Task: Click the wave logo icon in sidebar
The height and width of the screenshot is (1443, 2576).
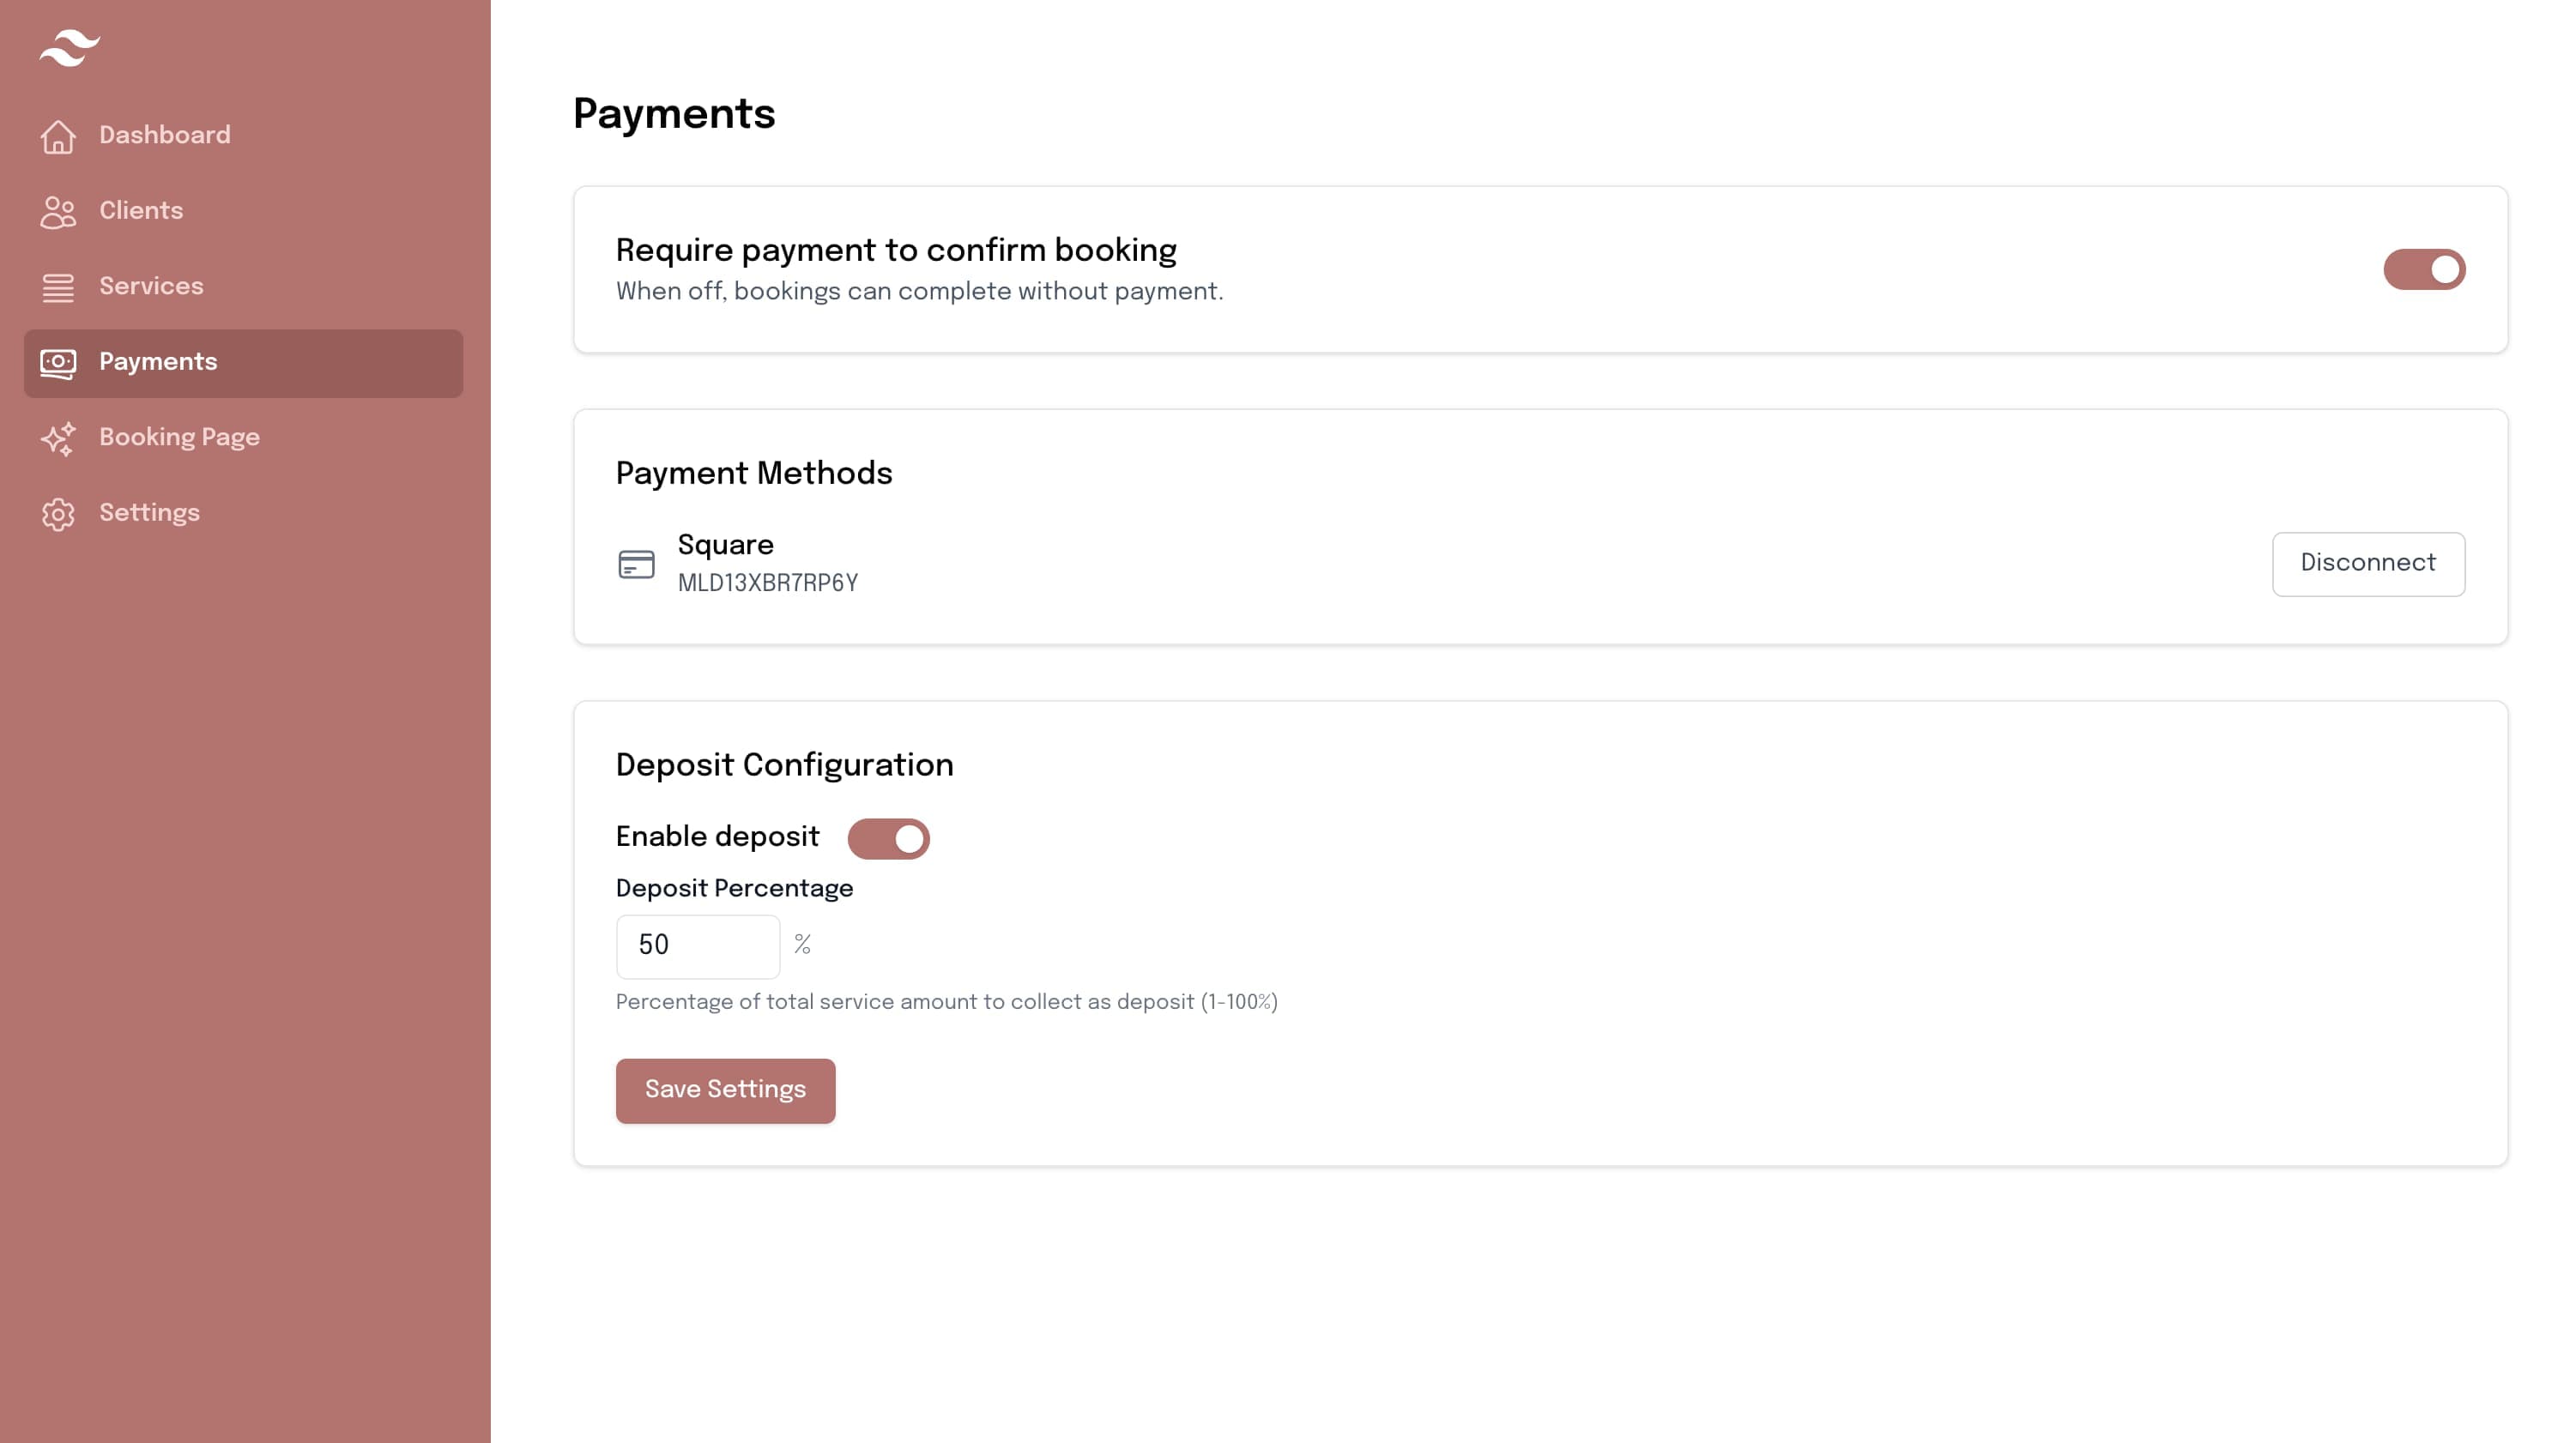Action: [x=69, y=48]
